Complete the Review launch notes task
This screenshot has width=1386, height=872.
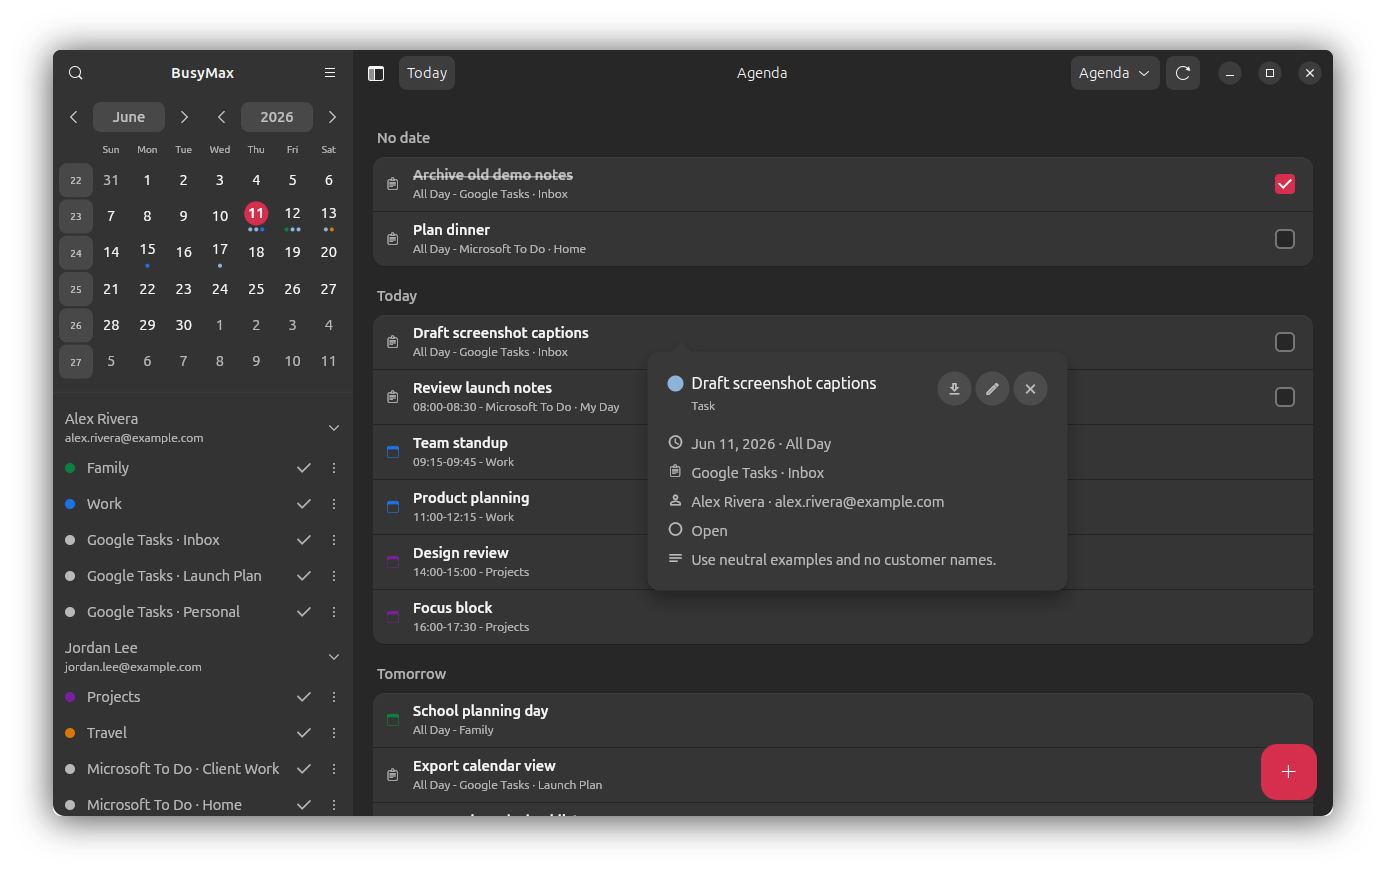pyautogui.click(x=1285, y=397)
